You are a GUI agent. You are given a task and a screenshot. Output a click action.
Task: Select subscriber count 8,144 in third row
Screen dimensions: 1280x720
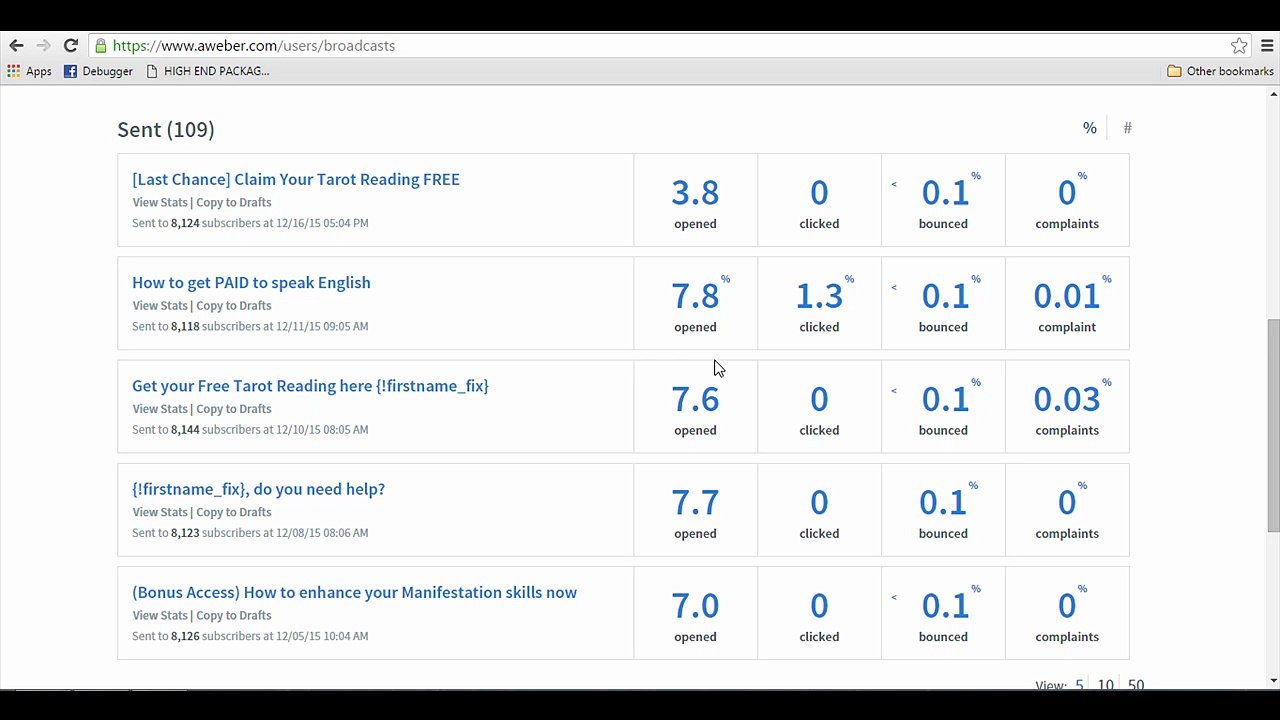[x=185, y=429]
